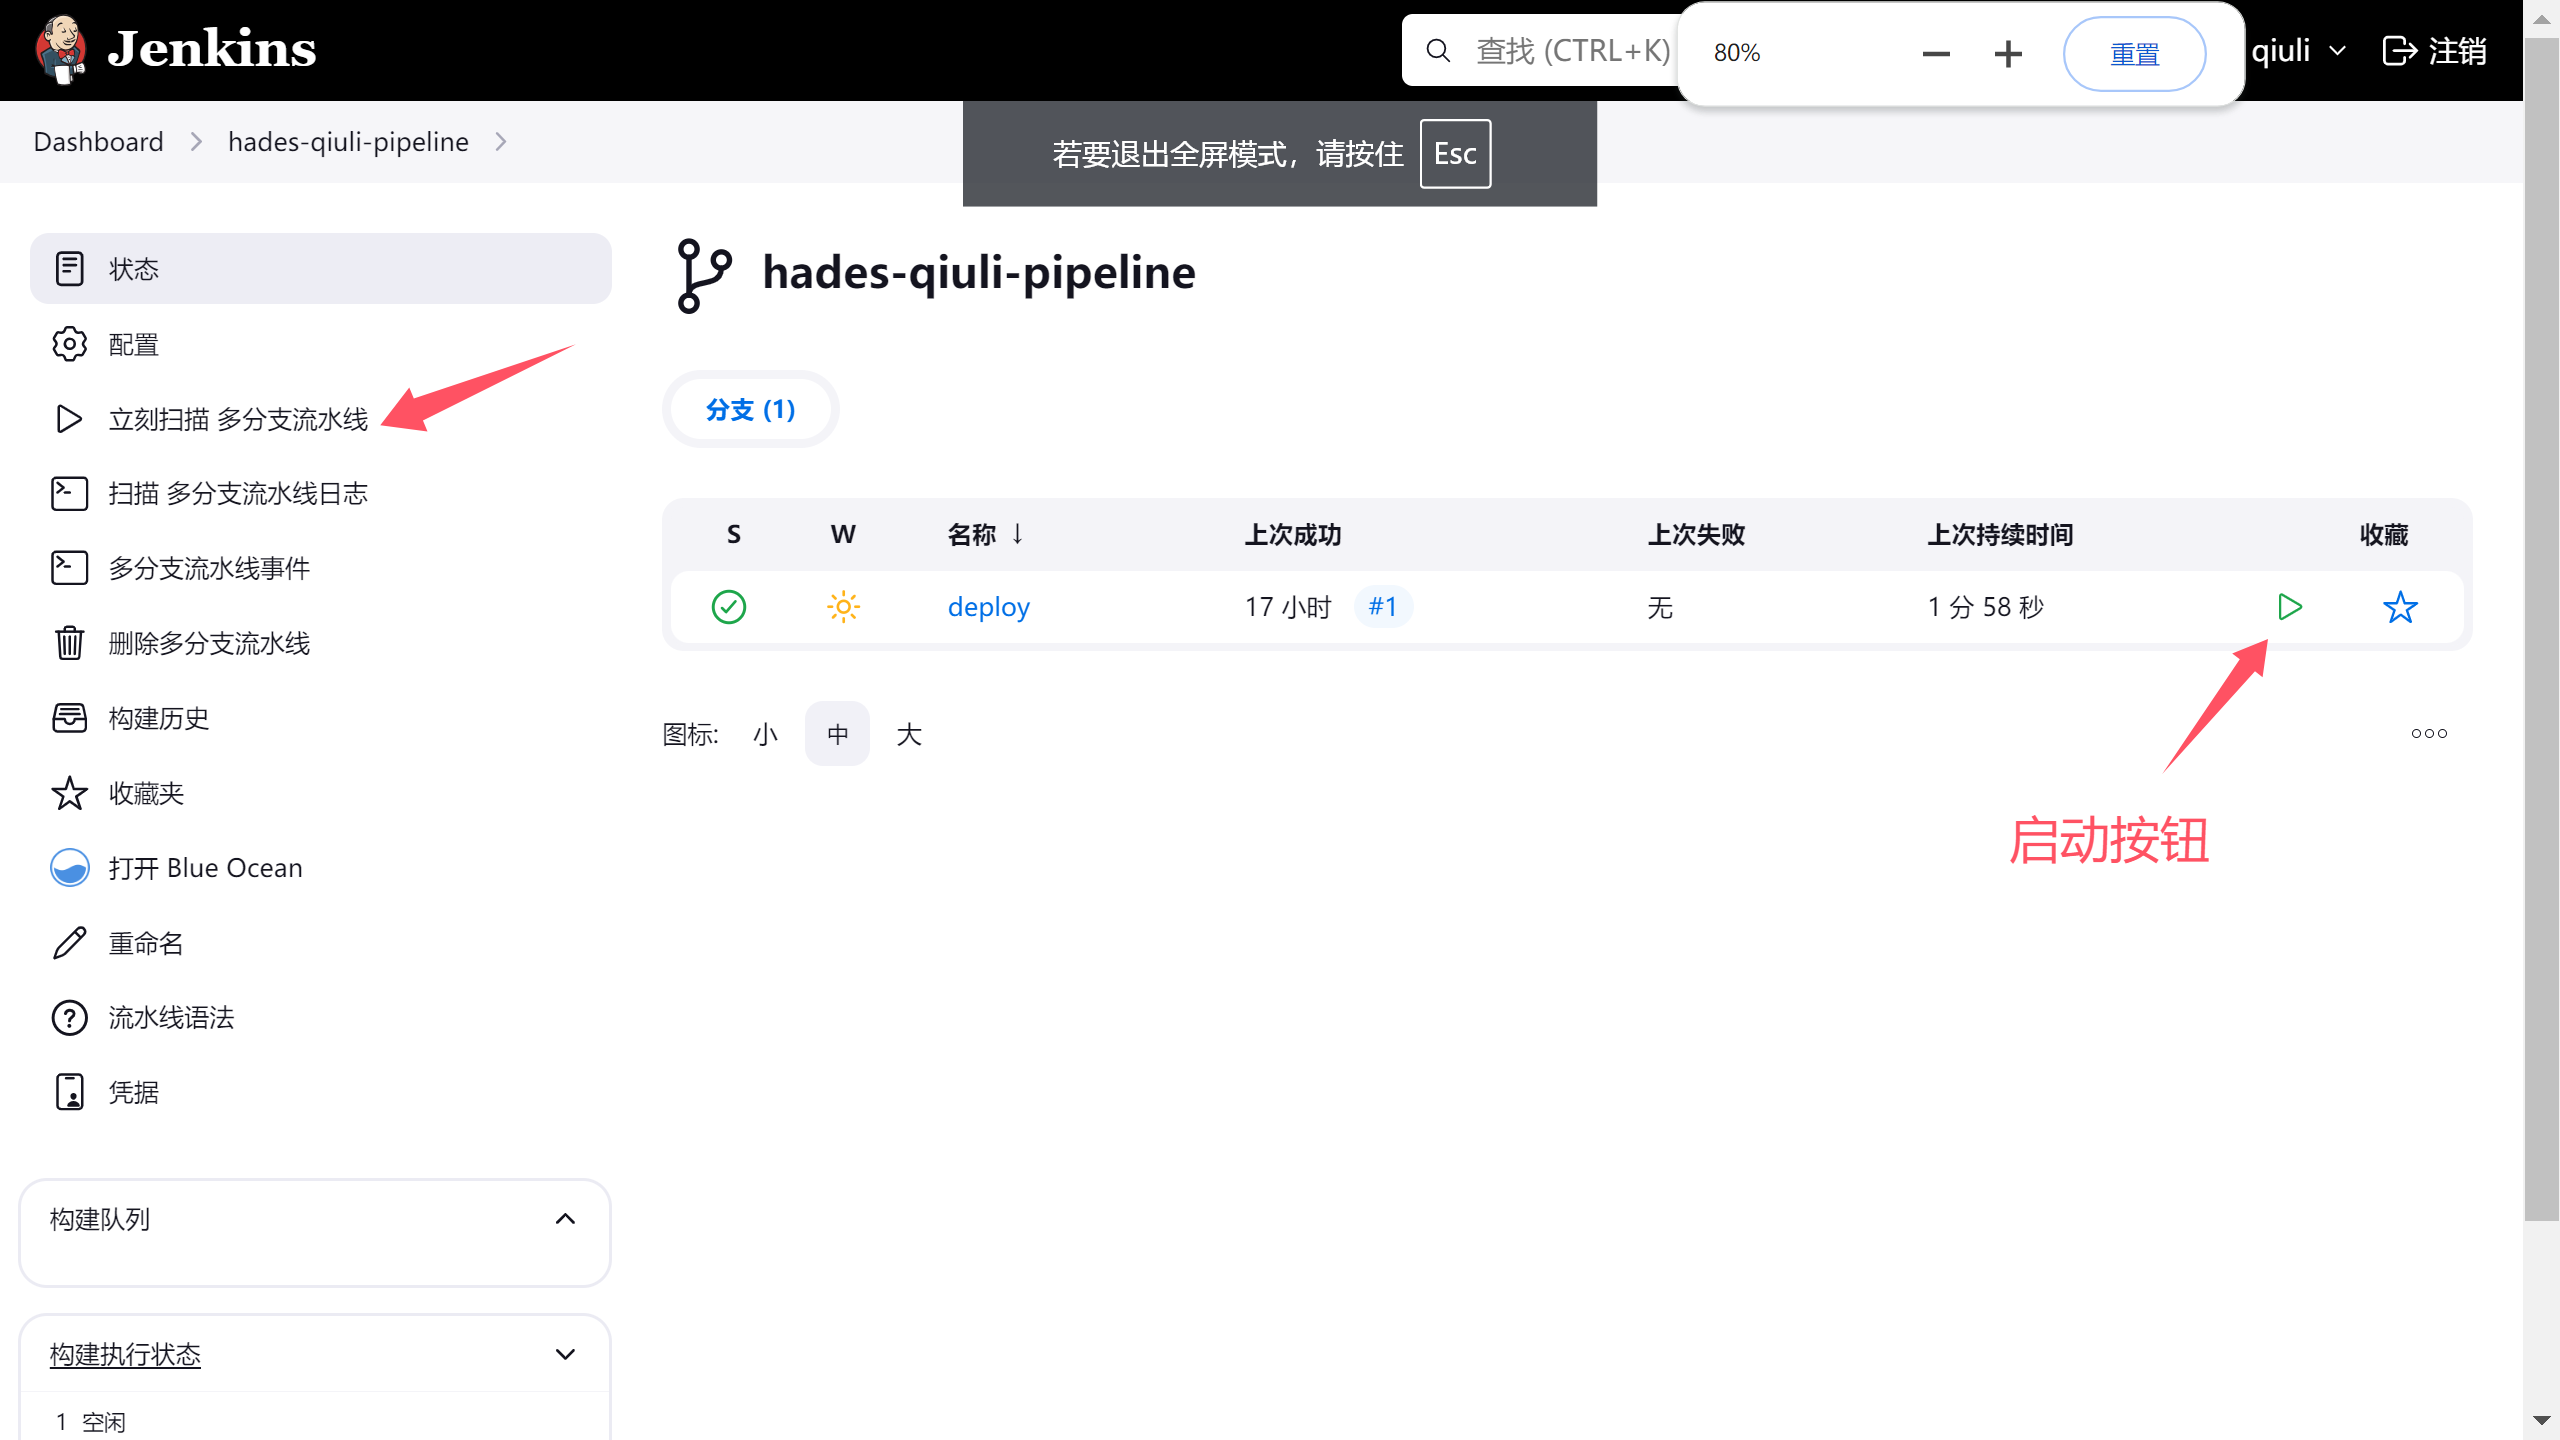Viewport: 2560px width, 1440px height.
Task: Click the green run build button for deploy
Action: (2289, 607)
